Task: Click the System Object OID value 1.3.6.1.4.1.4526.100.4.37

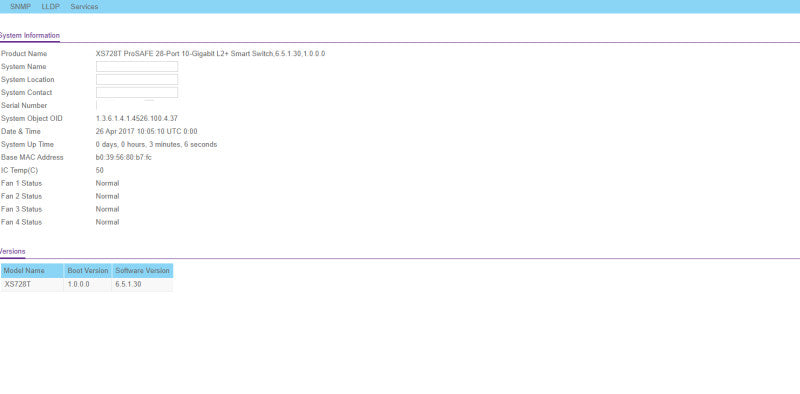Action: click(137, 118)
